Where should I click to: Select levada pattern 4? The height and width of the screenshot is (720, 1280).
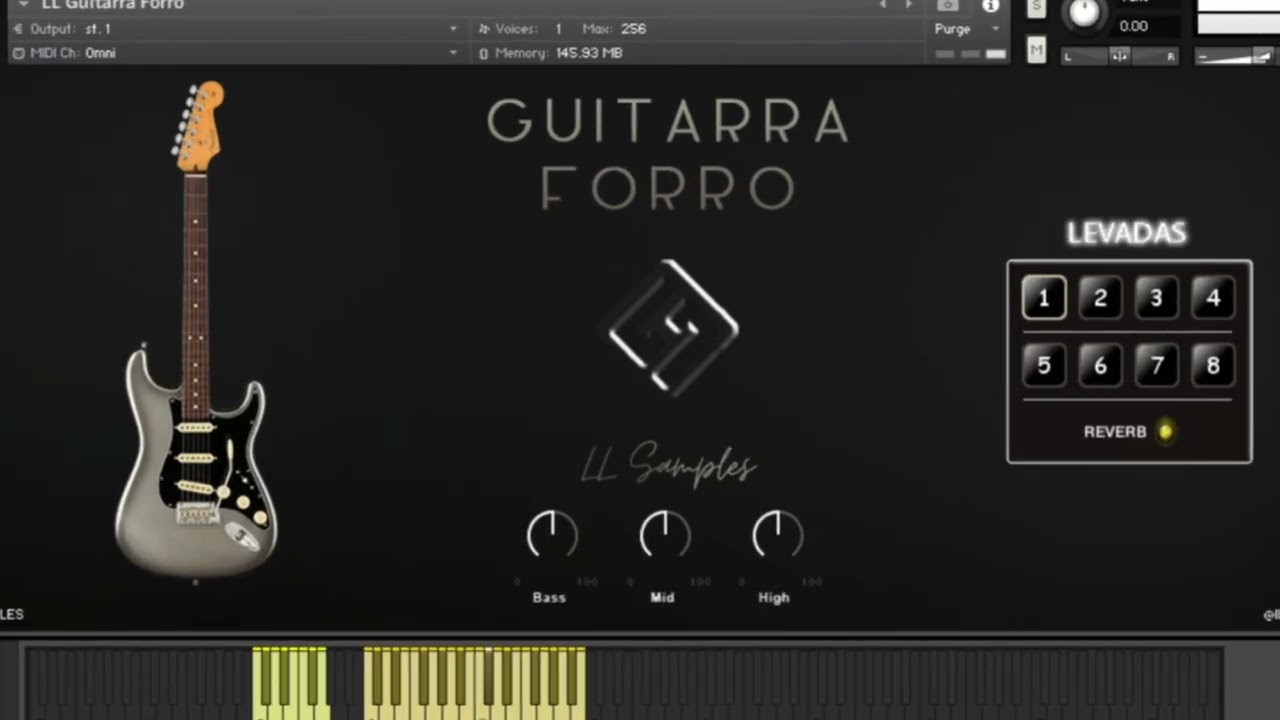pyautogui.click(x=1212, y=298)
